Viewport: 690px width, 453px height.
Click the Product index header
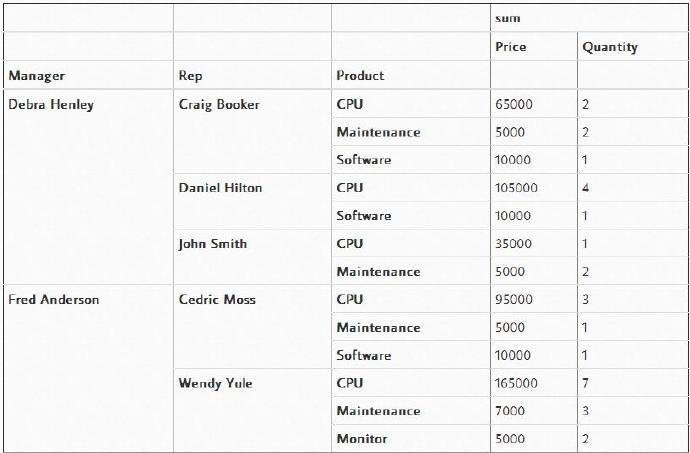[360, 75]
